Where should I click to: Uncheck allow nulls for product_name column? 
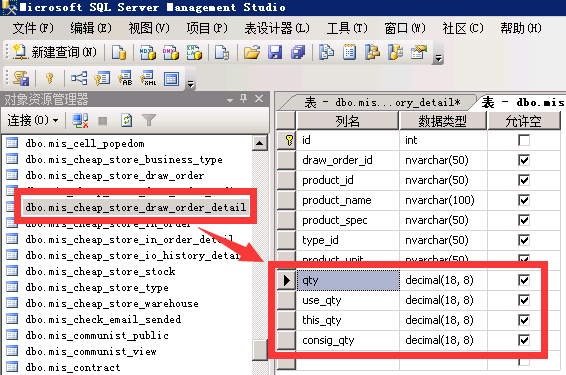pos(524,200)
